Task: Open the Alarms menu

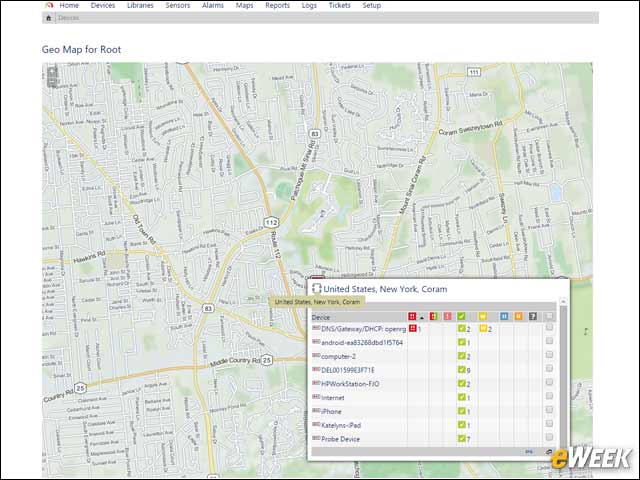Action: [x=213, y=5]
